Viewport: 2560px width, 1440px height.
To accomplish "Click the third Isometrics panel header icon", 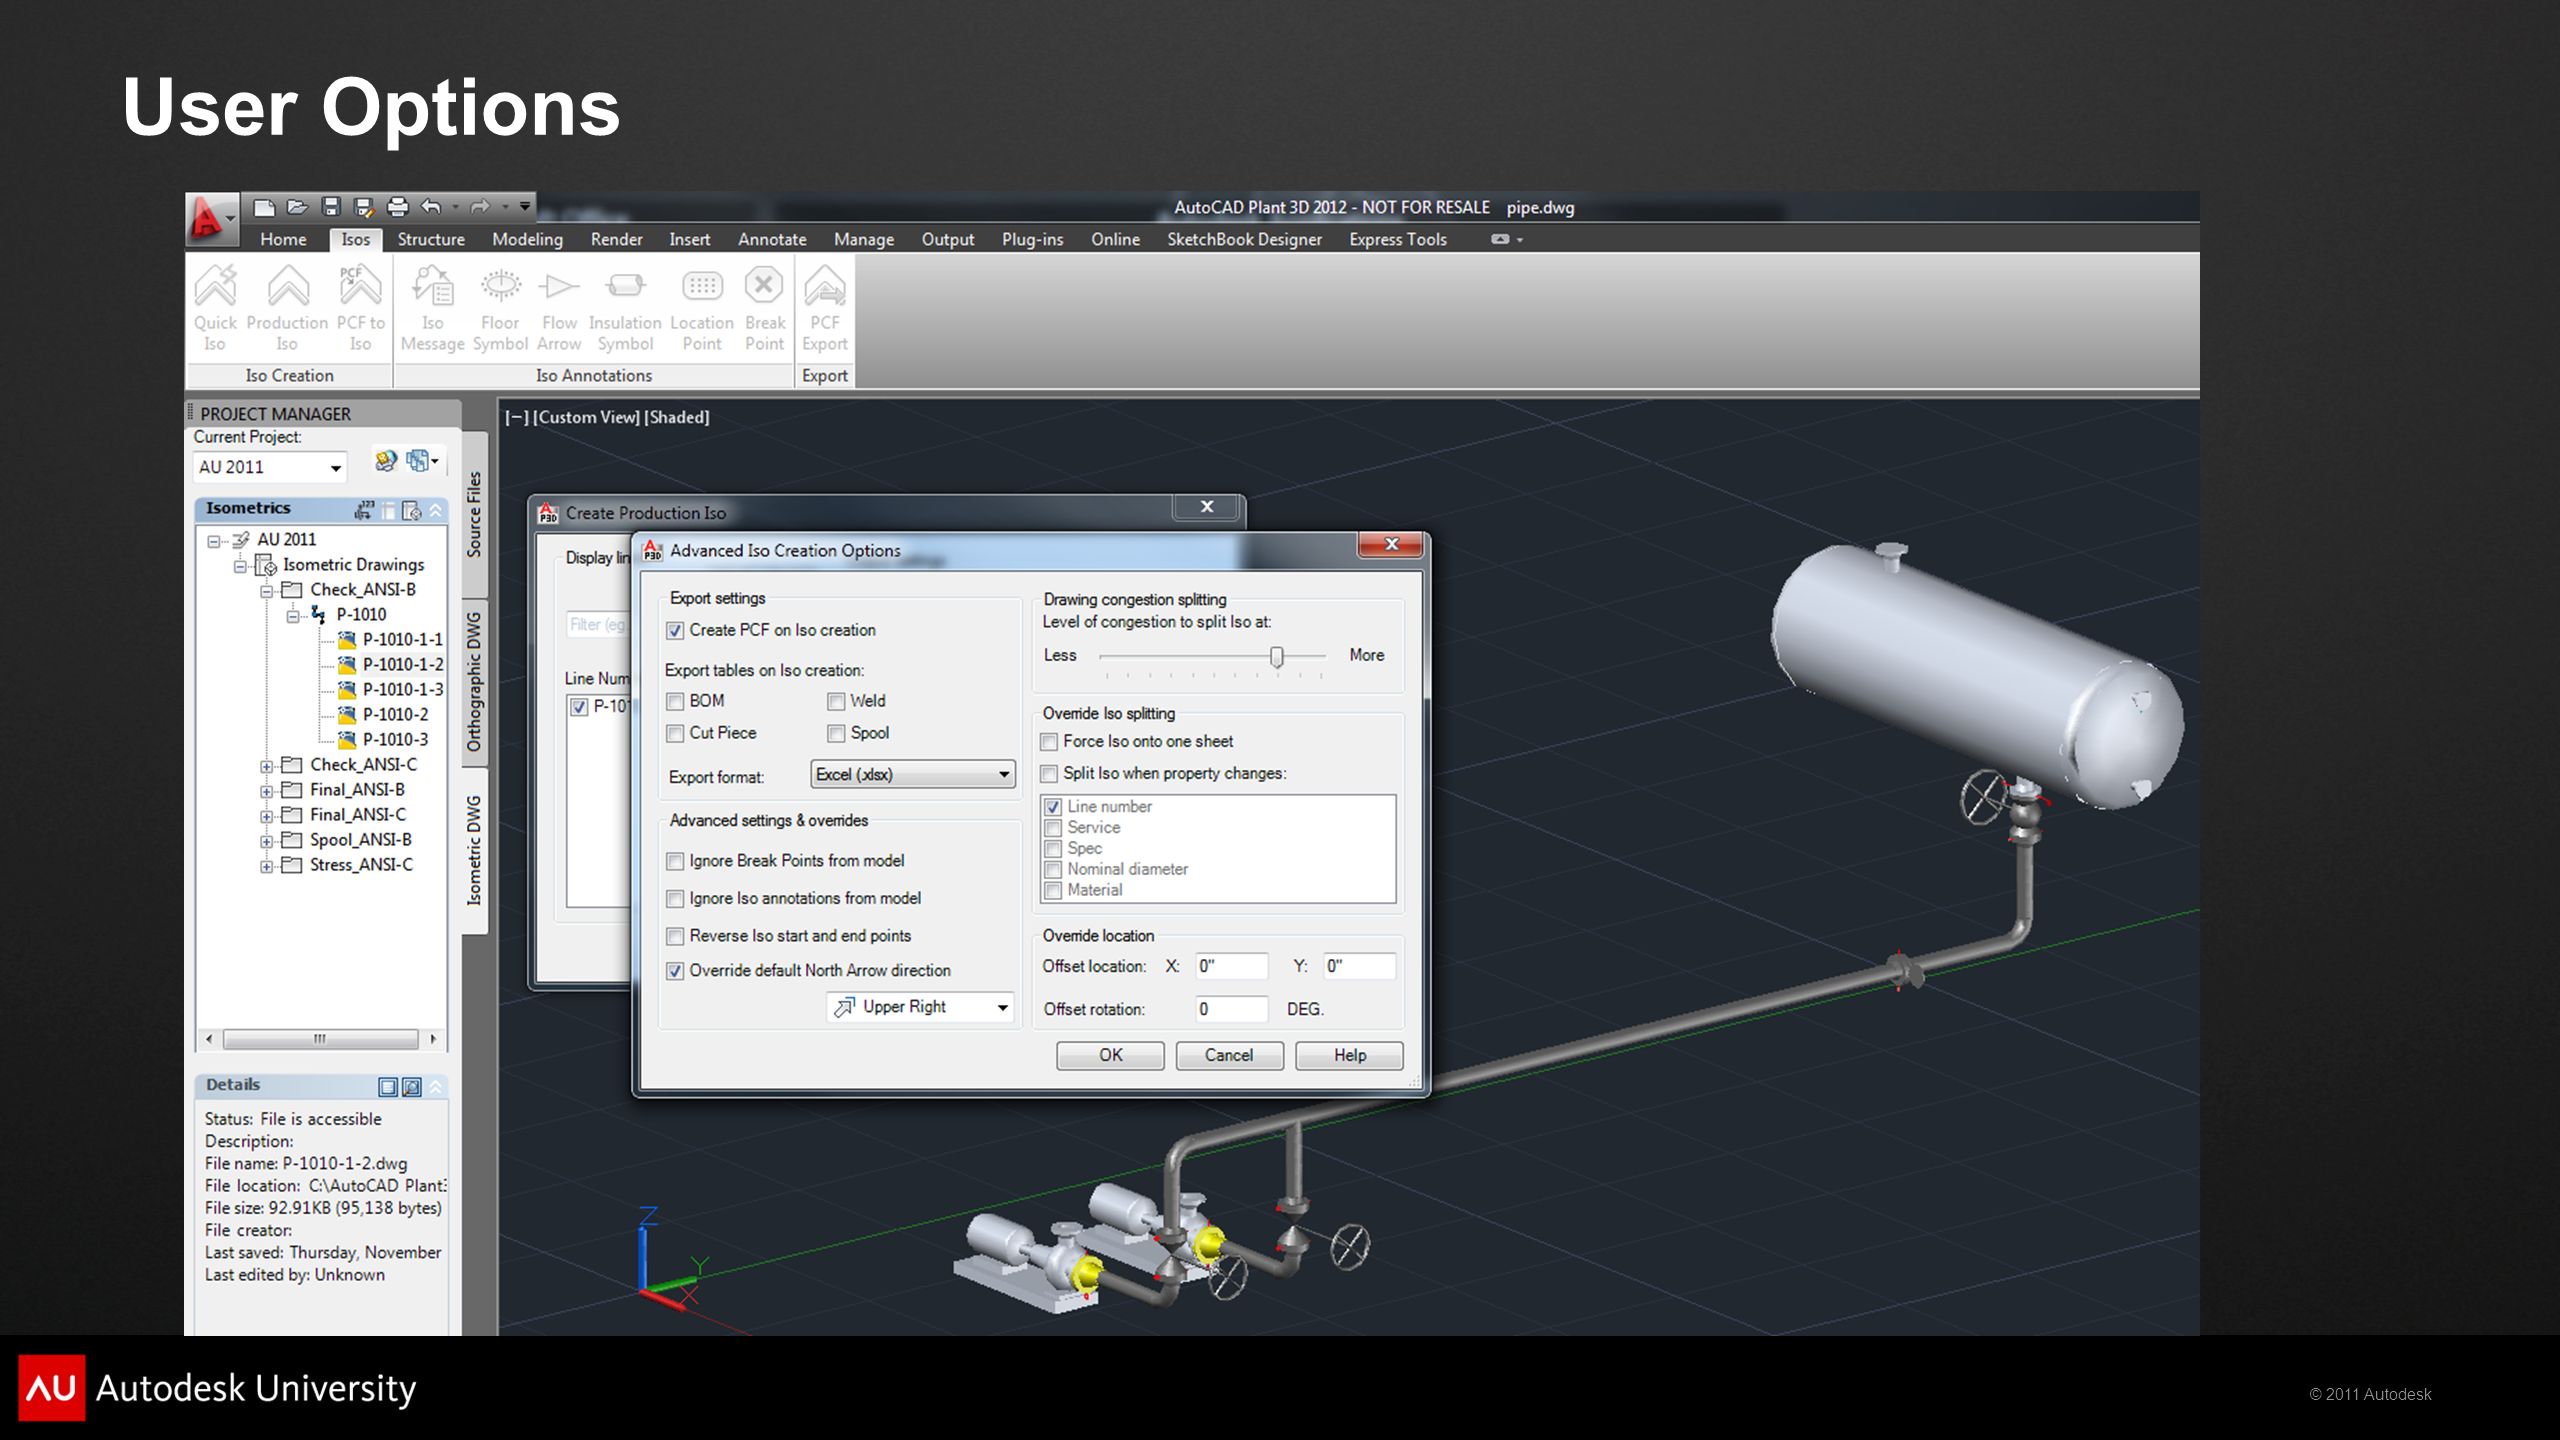I will click(x=412, y=510).
